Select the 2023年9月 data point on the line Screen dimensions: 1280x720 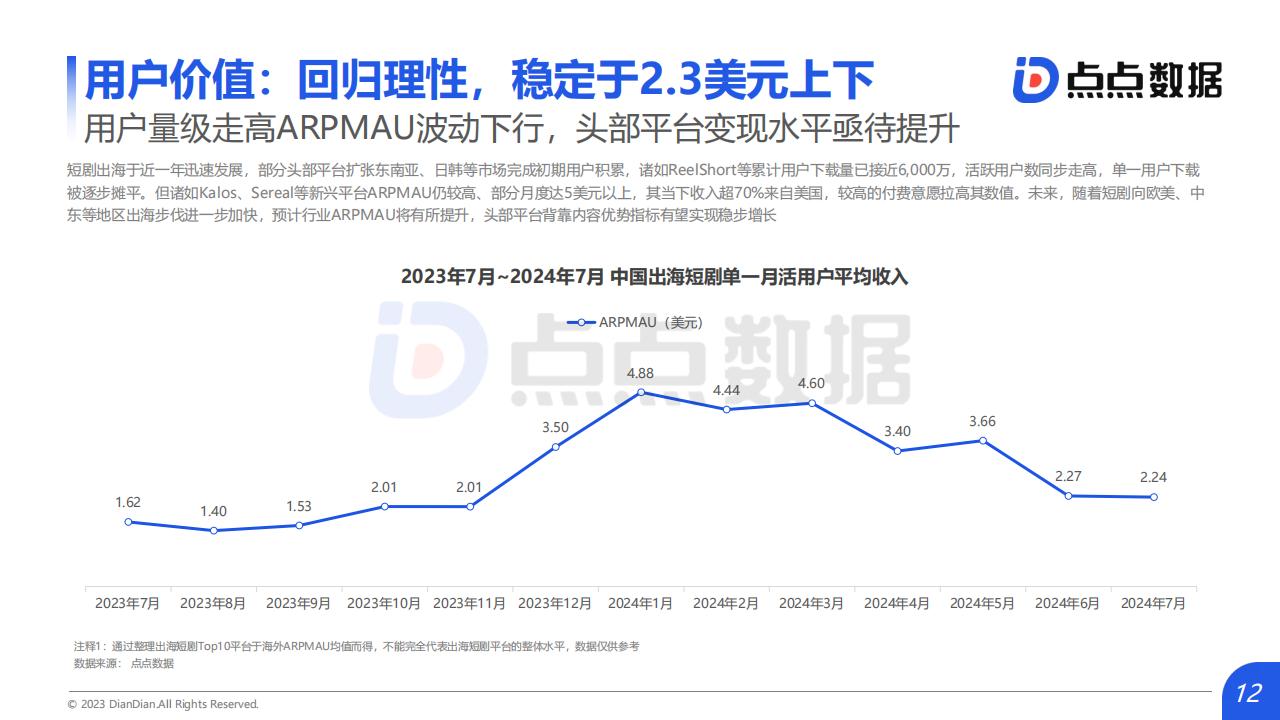point(299,525)
